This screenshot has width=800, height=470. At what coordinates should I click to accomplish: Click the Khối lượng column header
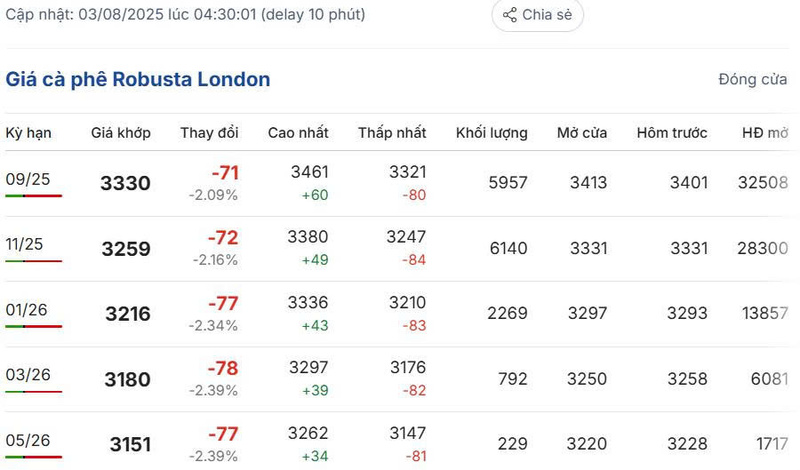click(492, 133)
